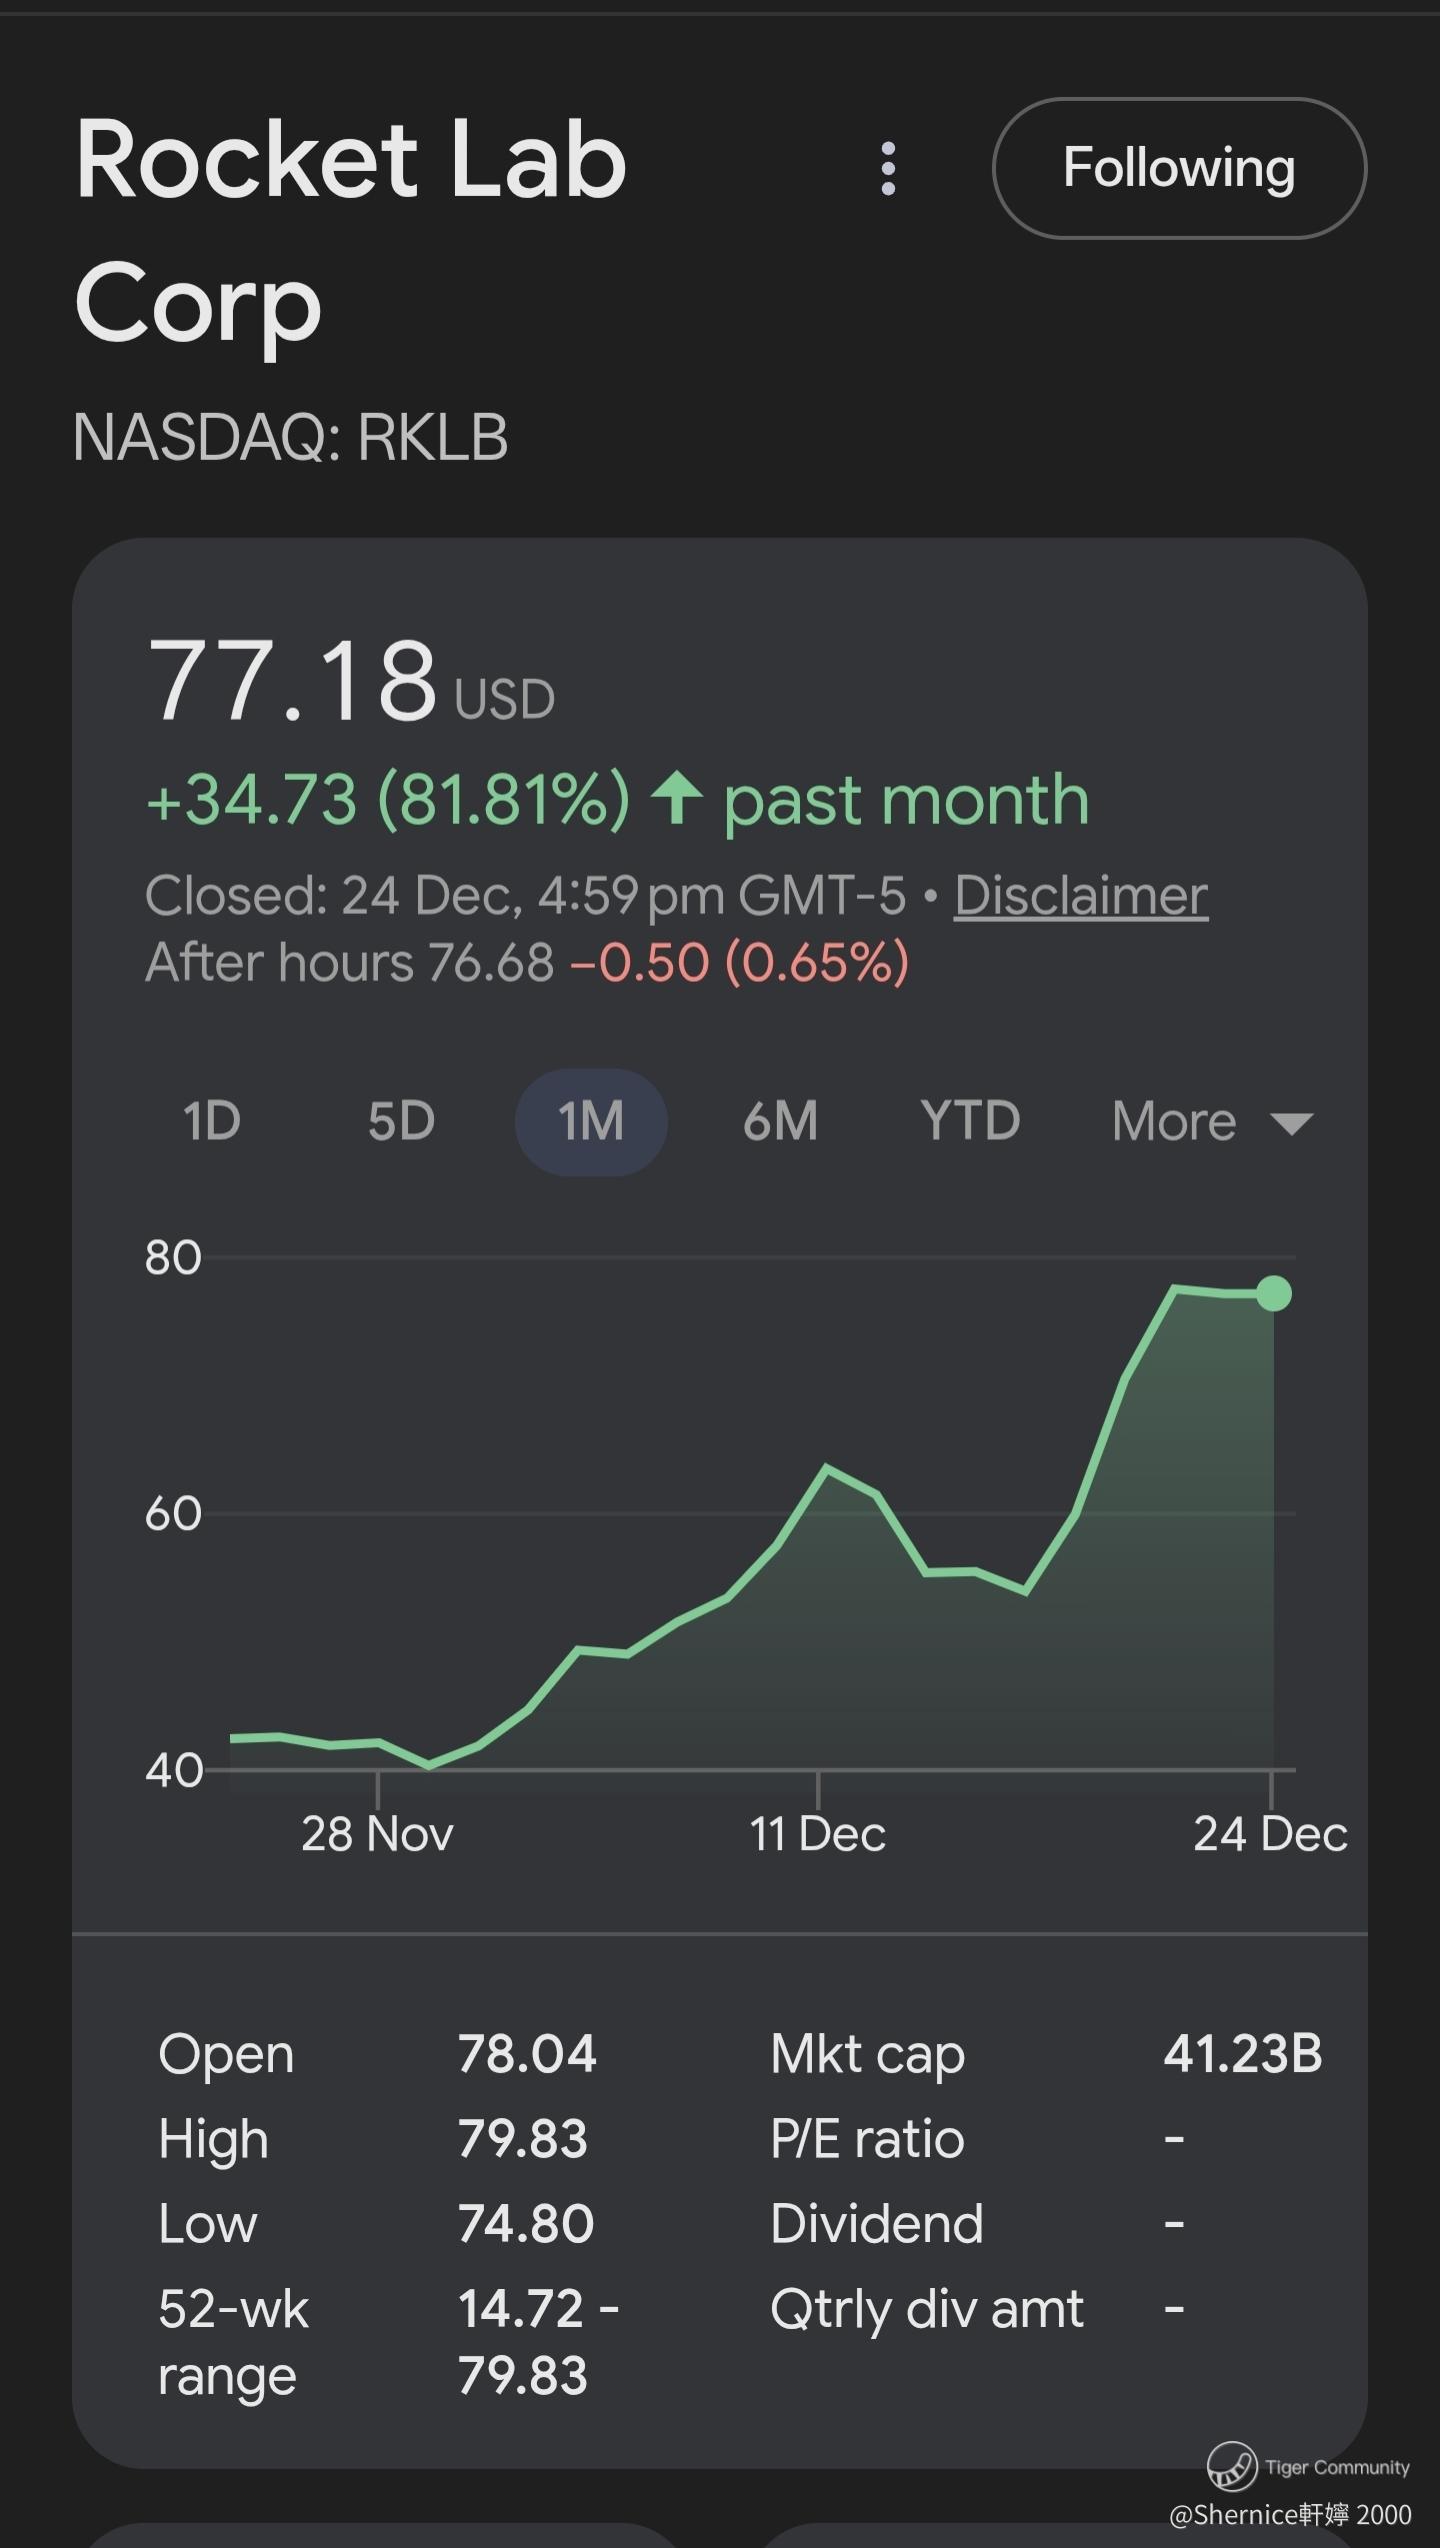Click the Tiger Community logo icon
This screenshot has height=2548, width=1440.
point(1231,2466)
